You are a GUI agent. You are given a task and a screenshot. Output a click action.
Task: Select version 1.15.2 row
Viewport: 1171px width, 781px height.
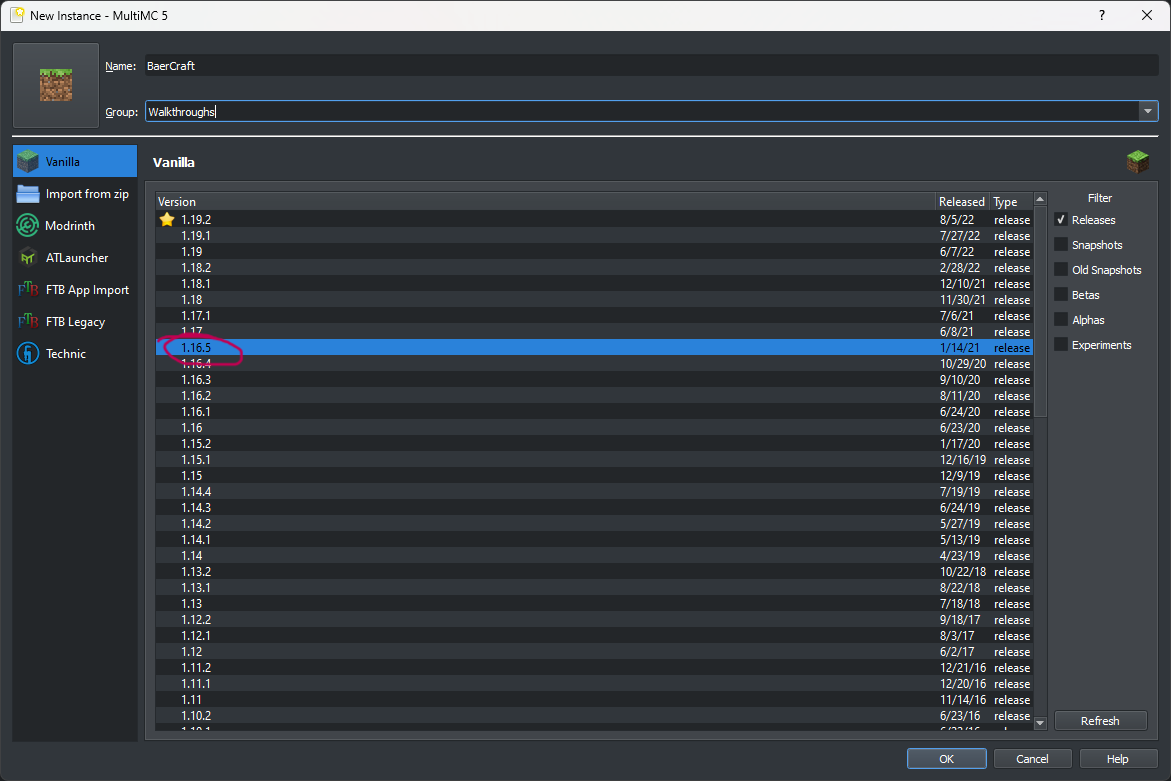[594, 444]
